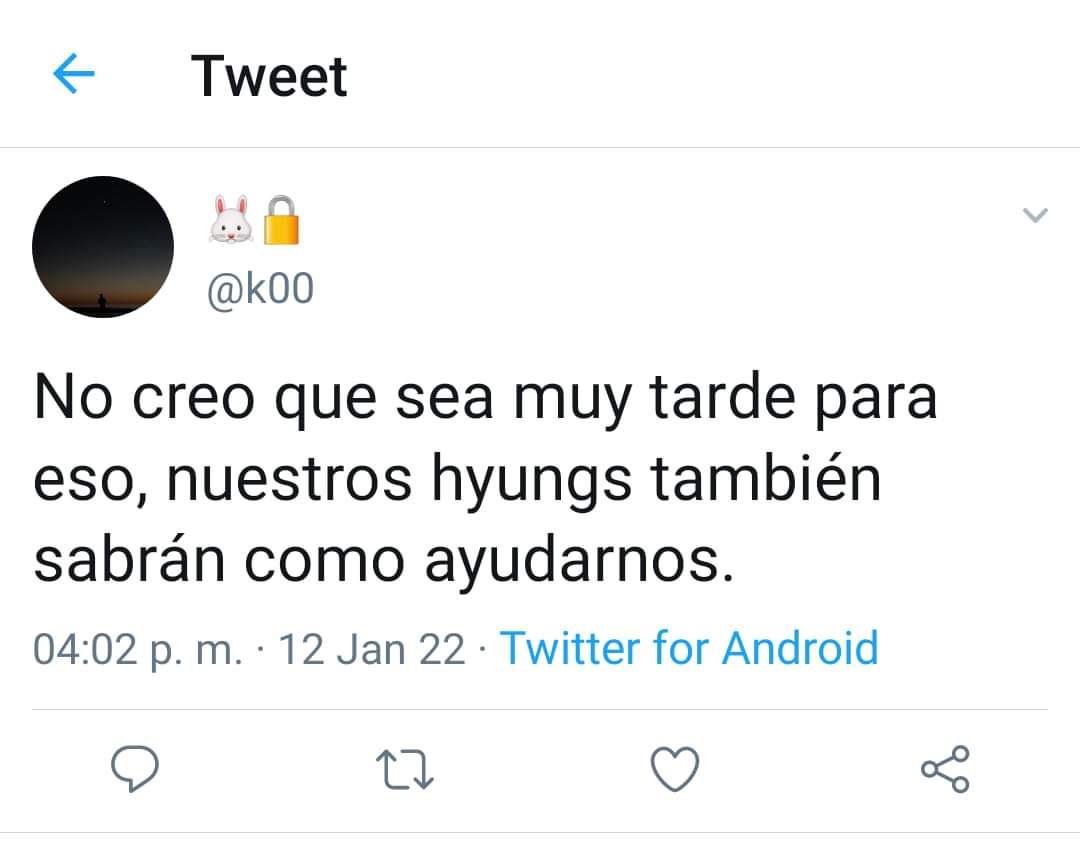Retweet this tweet with the arrows icon
This screenshot has width=1080, height=849.
tap(405, 769)
